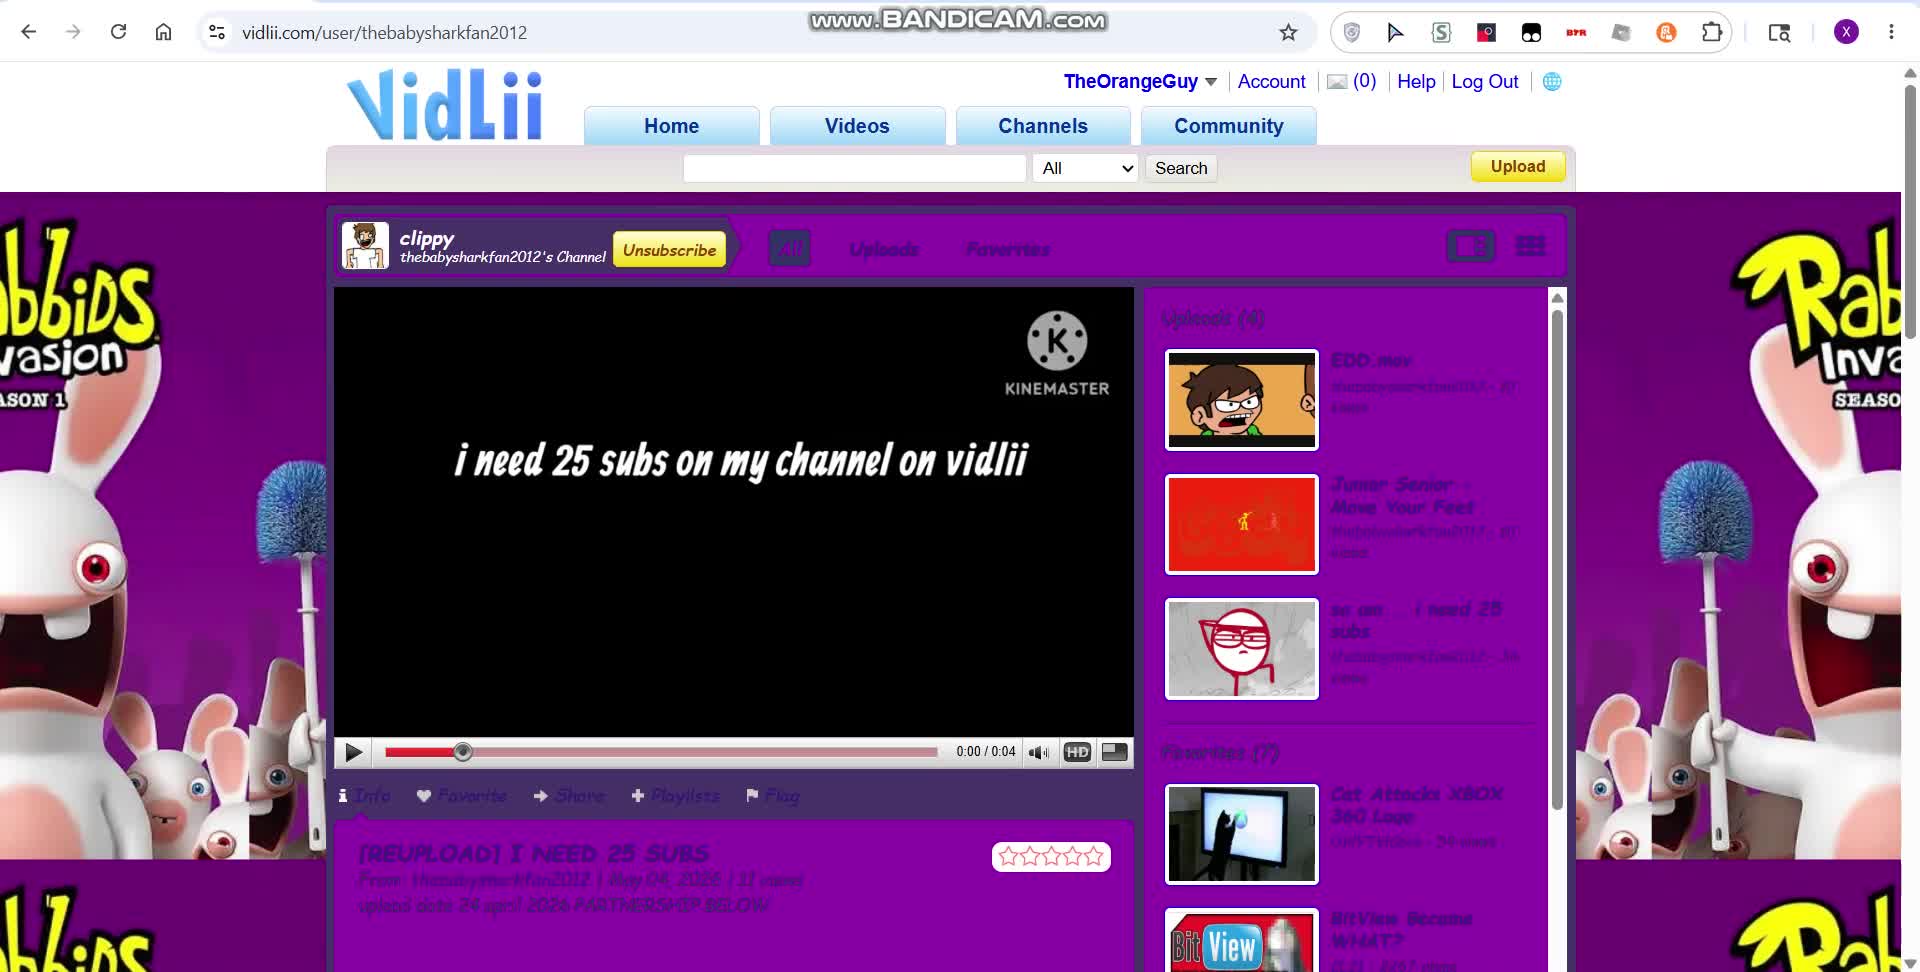Open clippy's channel avatar
1920x972 pixels.
pos(365,246)
